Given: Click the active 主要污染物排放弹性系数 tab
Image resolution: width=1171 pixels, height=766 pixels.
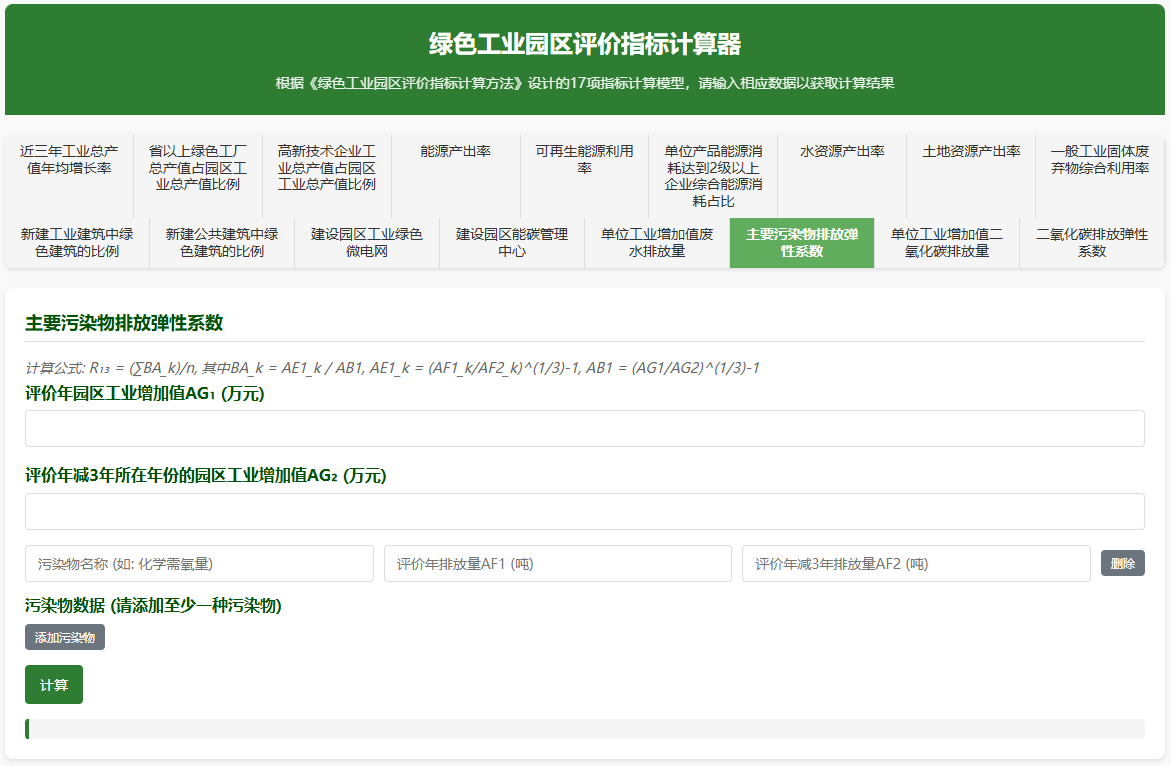Looking at the screenshot, I should pos(801,243).
